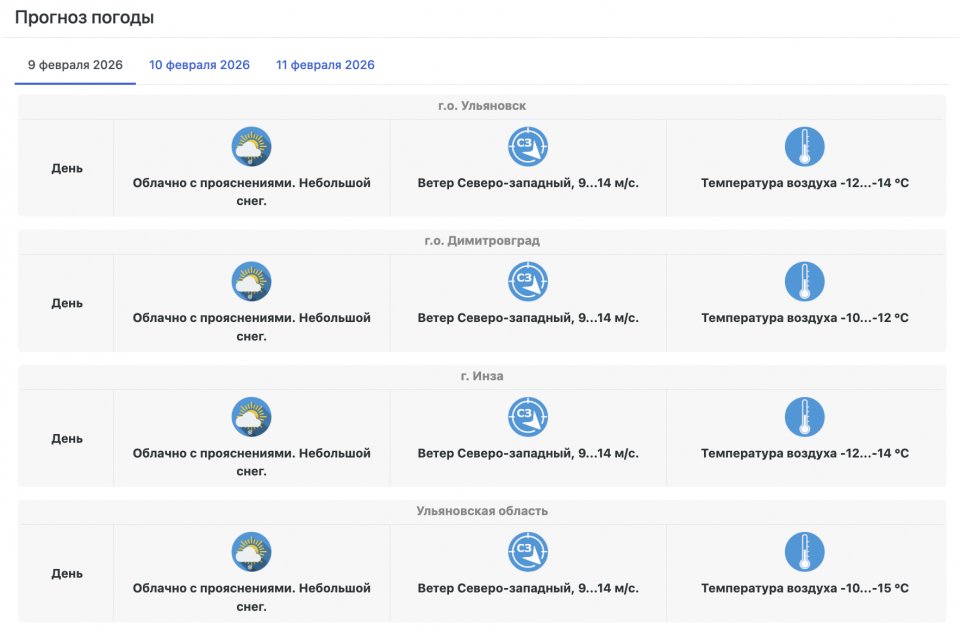Click the г. Инза section header
This screenshot has height=631, width=960.
click(482, 376)
